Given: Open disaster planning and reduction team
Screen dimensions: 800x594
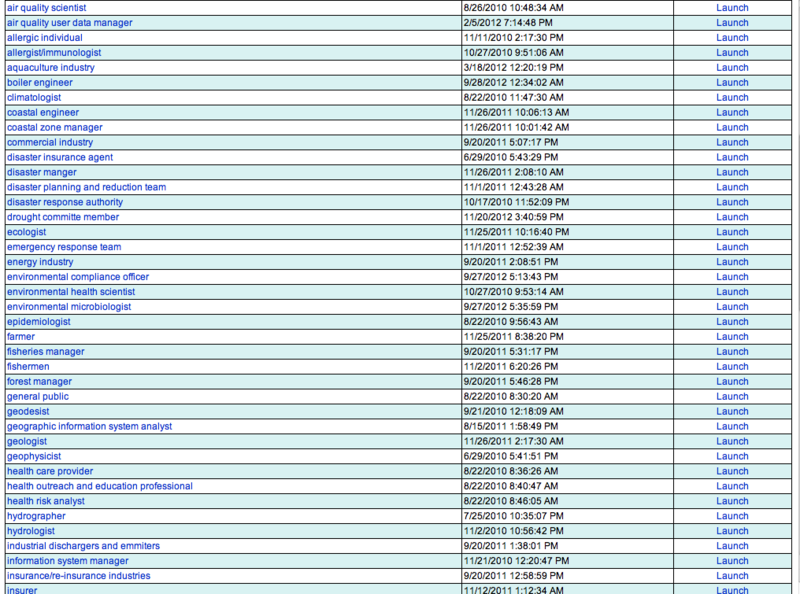Looking at the screenshot, I should 86,187.
